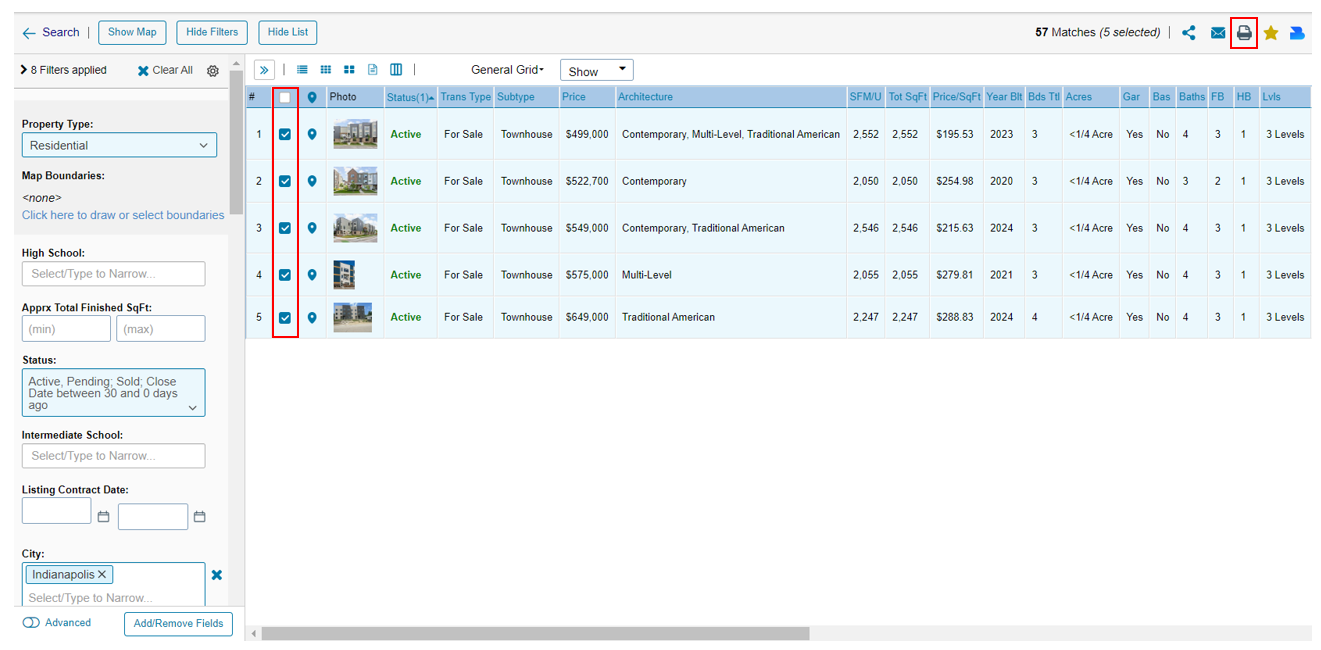The width and height of the screenshot is (1321, 650).
Task: Click the Search link at top left
Action: click(61, 32)
